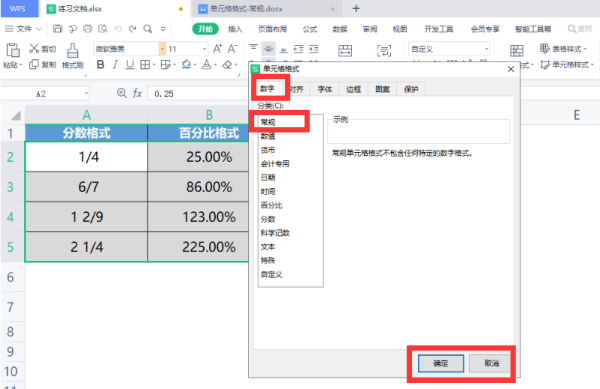Screen dimensions: 600x389
Task: Click the Copy (复制) icon
Action: pyautogui.click(x=34, y=64)
